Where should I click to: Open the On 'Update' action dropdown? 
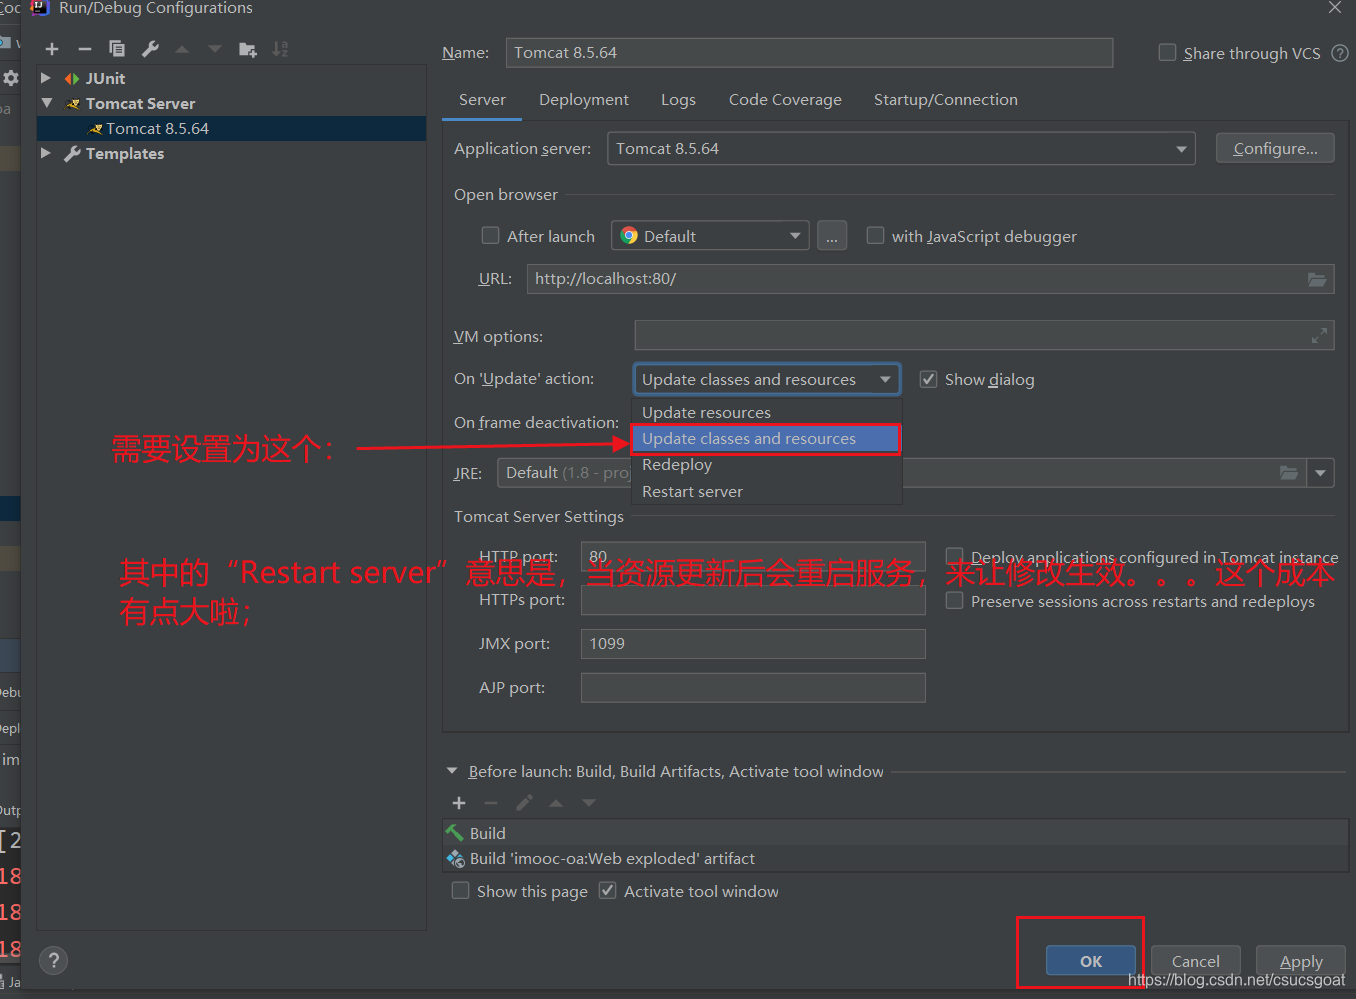click(767, 380)
